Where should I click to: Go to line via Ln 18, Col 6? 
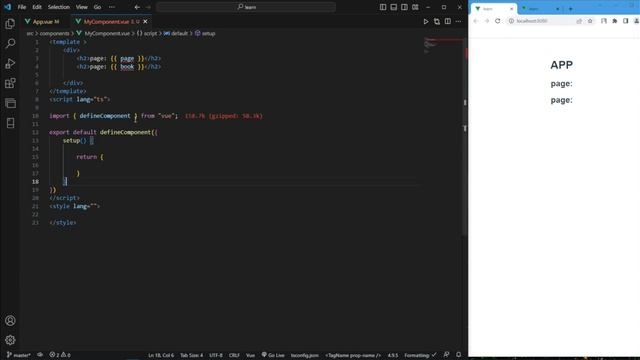(x=161, y=355)
